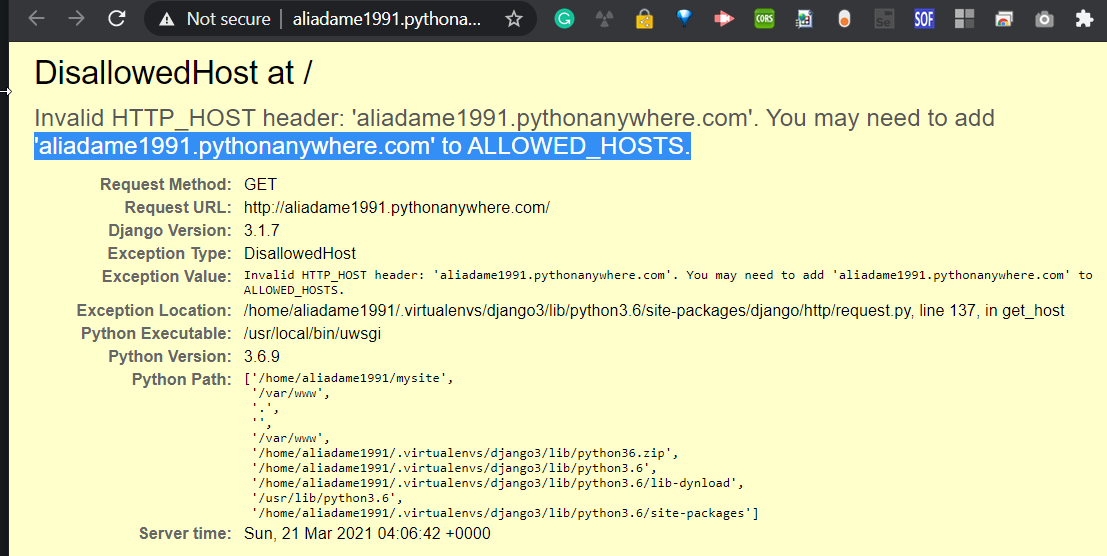Go back to the previous page
This screenshot has width=1107, height=556.
tap(37, 18)
